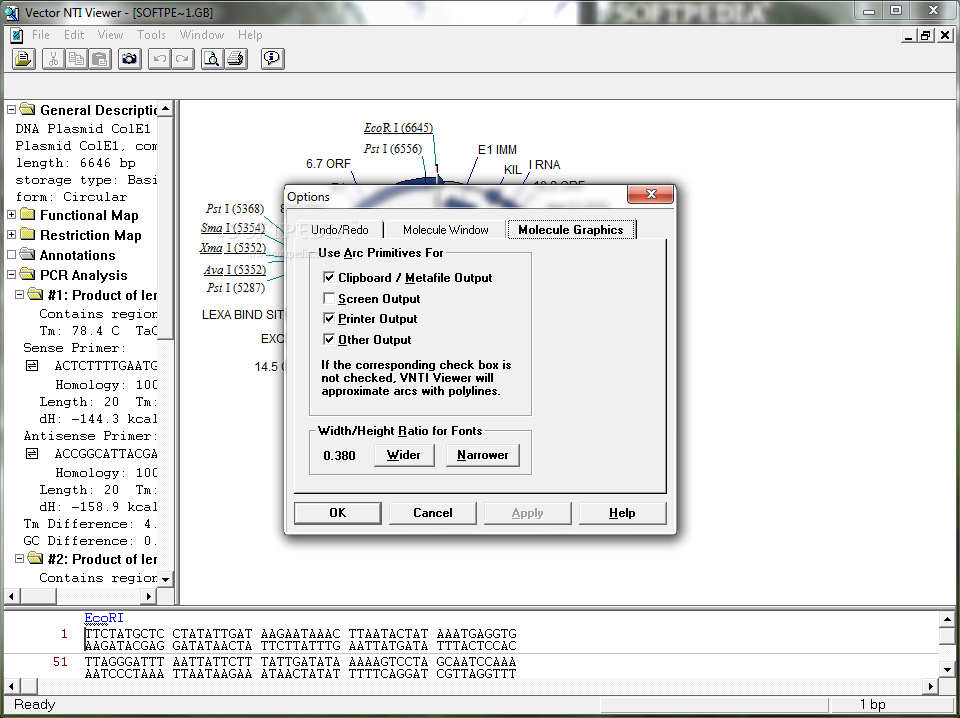Select the Copy toolbar icon

[x=76, y=58]
